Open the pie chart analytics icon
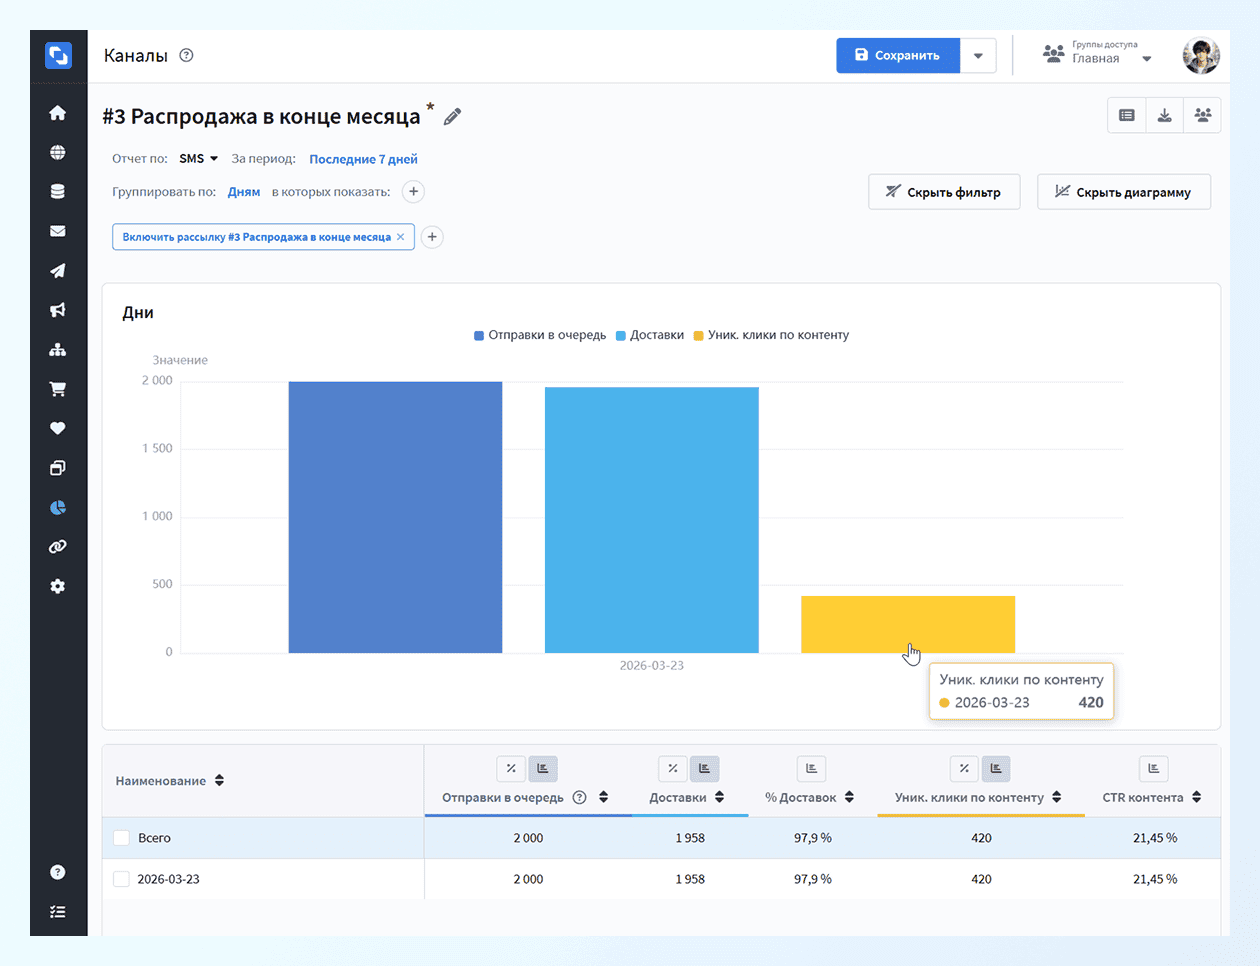This screenshot has height=966, width=1260. (x=58, y=507)
